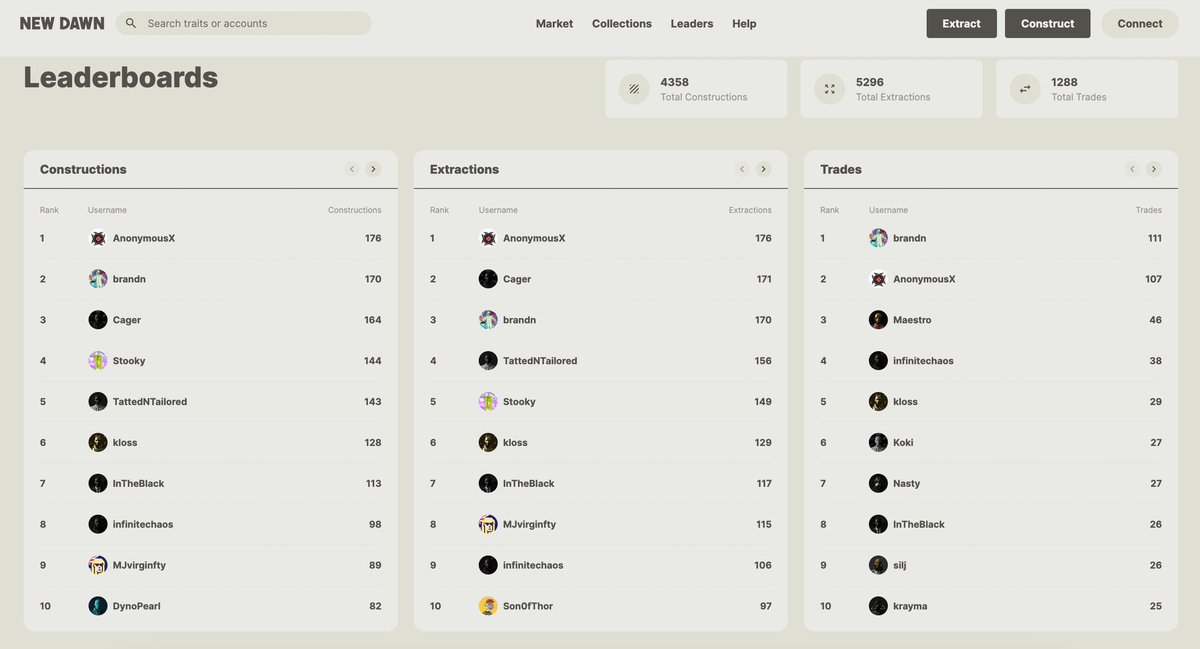This screenshot has height=649, width=1200.
Task: Open infinitechaos username in Constructions
Action: [143, 524]
